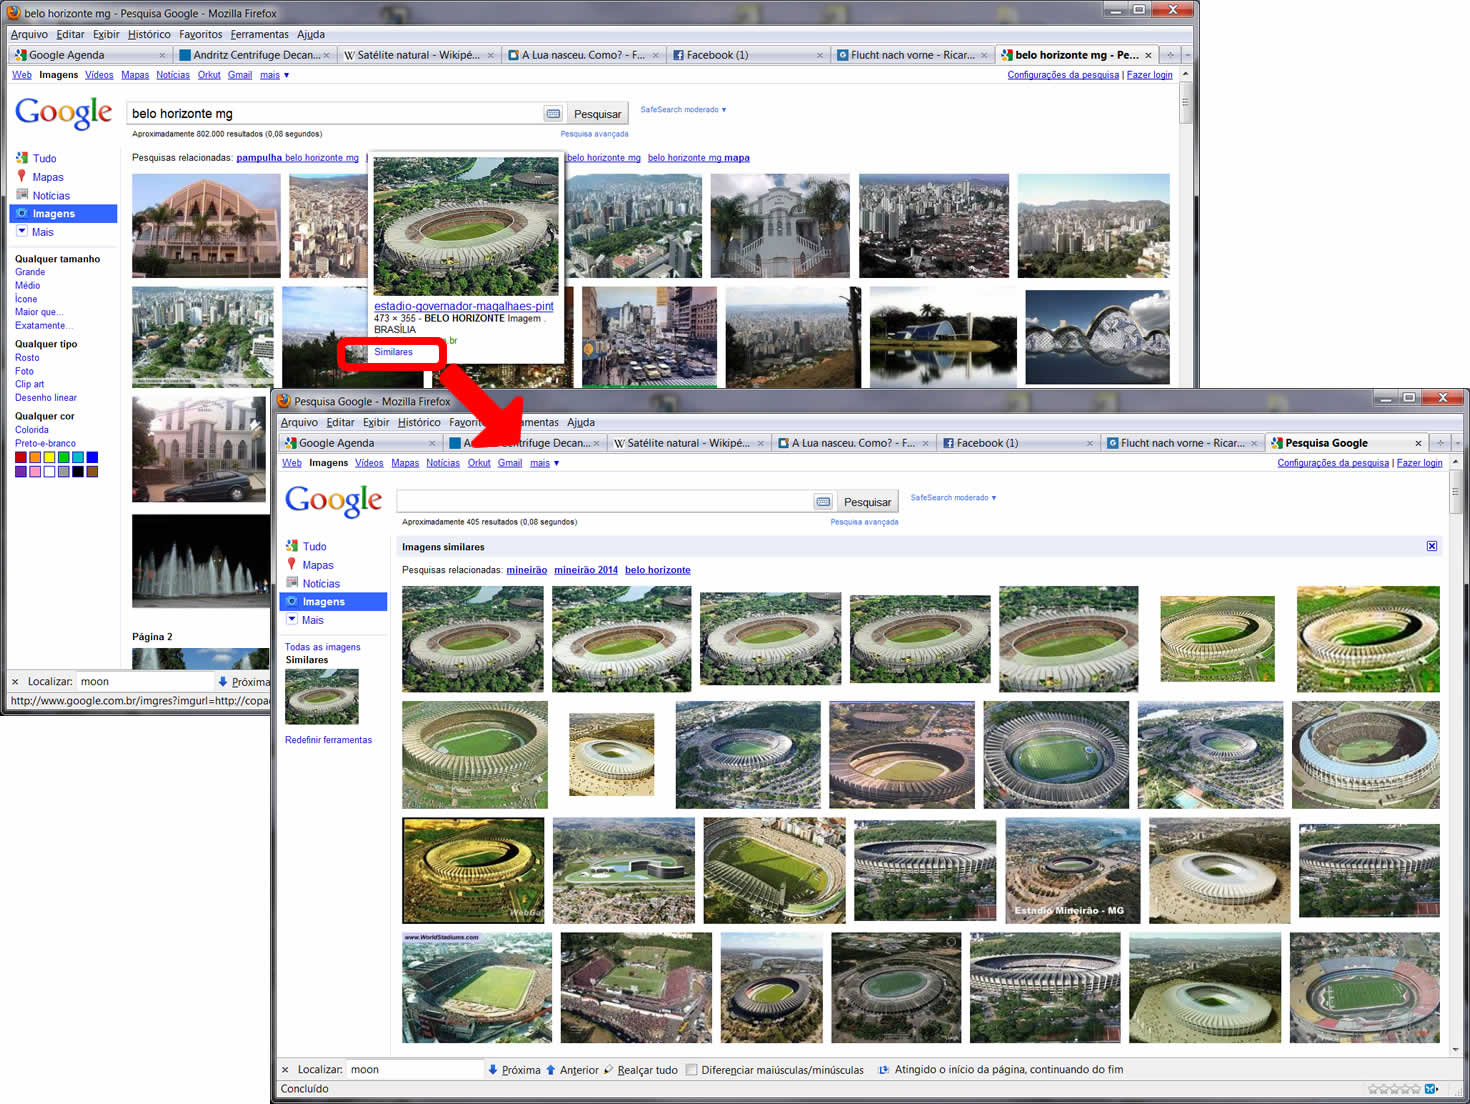This screenshot has width=1470, height=1104.
Task: Switch to Google Agenda tab in back window
Action: (90, 55)
